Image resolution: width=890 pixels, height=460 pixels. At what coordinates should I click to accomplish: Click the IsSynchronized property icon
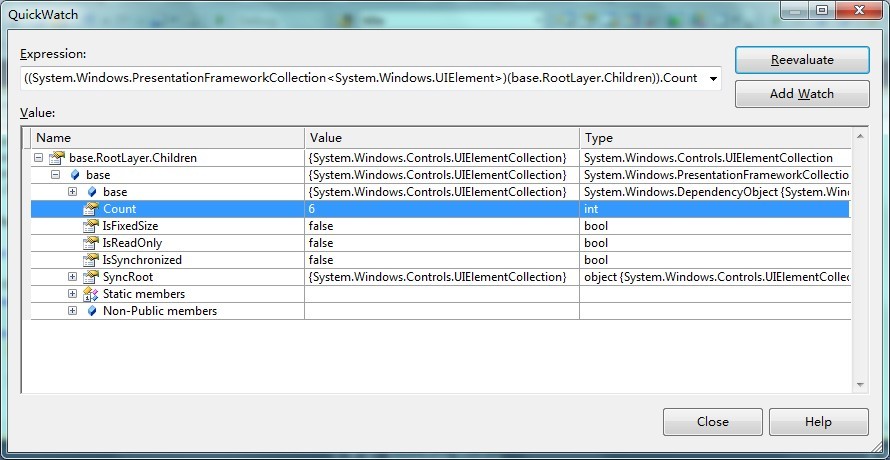coord(91,260)
